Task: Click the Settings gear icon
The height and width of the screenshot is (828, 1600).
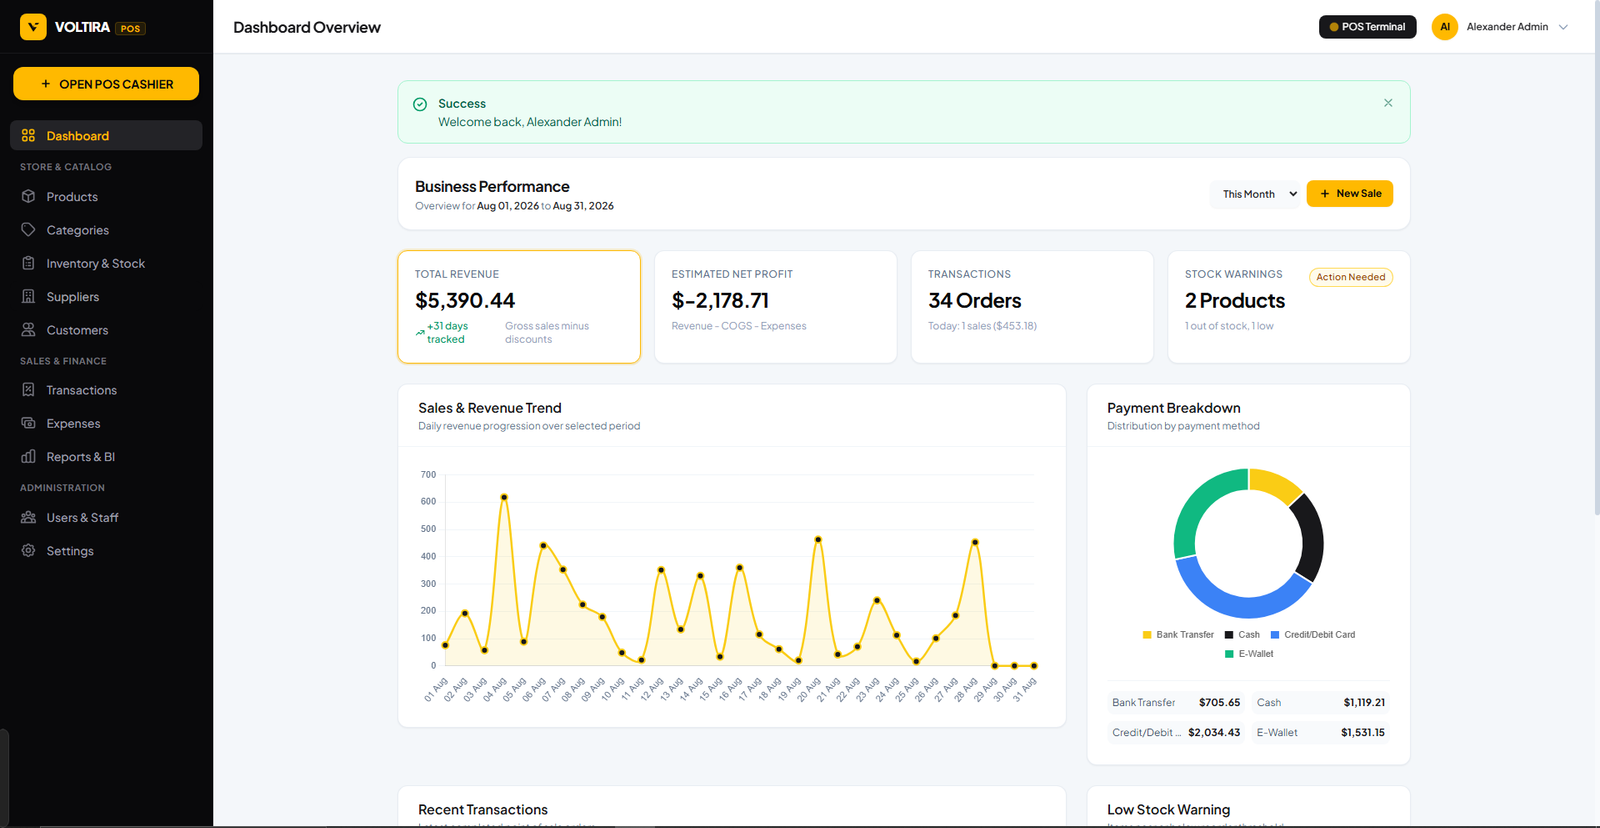Action: [28, 550]
